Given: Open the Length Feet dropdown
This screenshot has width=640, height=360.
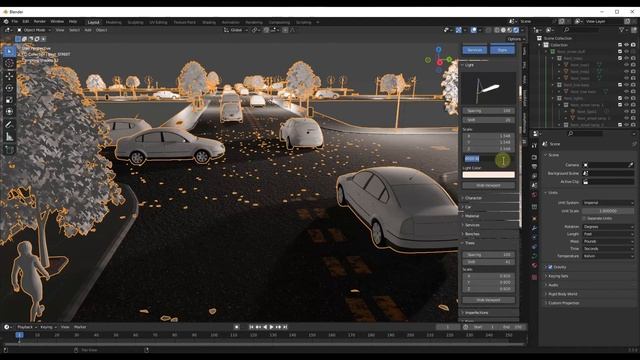Looking at the screenshot, I should pos(608,234).
